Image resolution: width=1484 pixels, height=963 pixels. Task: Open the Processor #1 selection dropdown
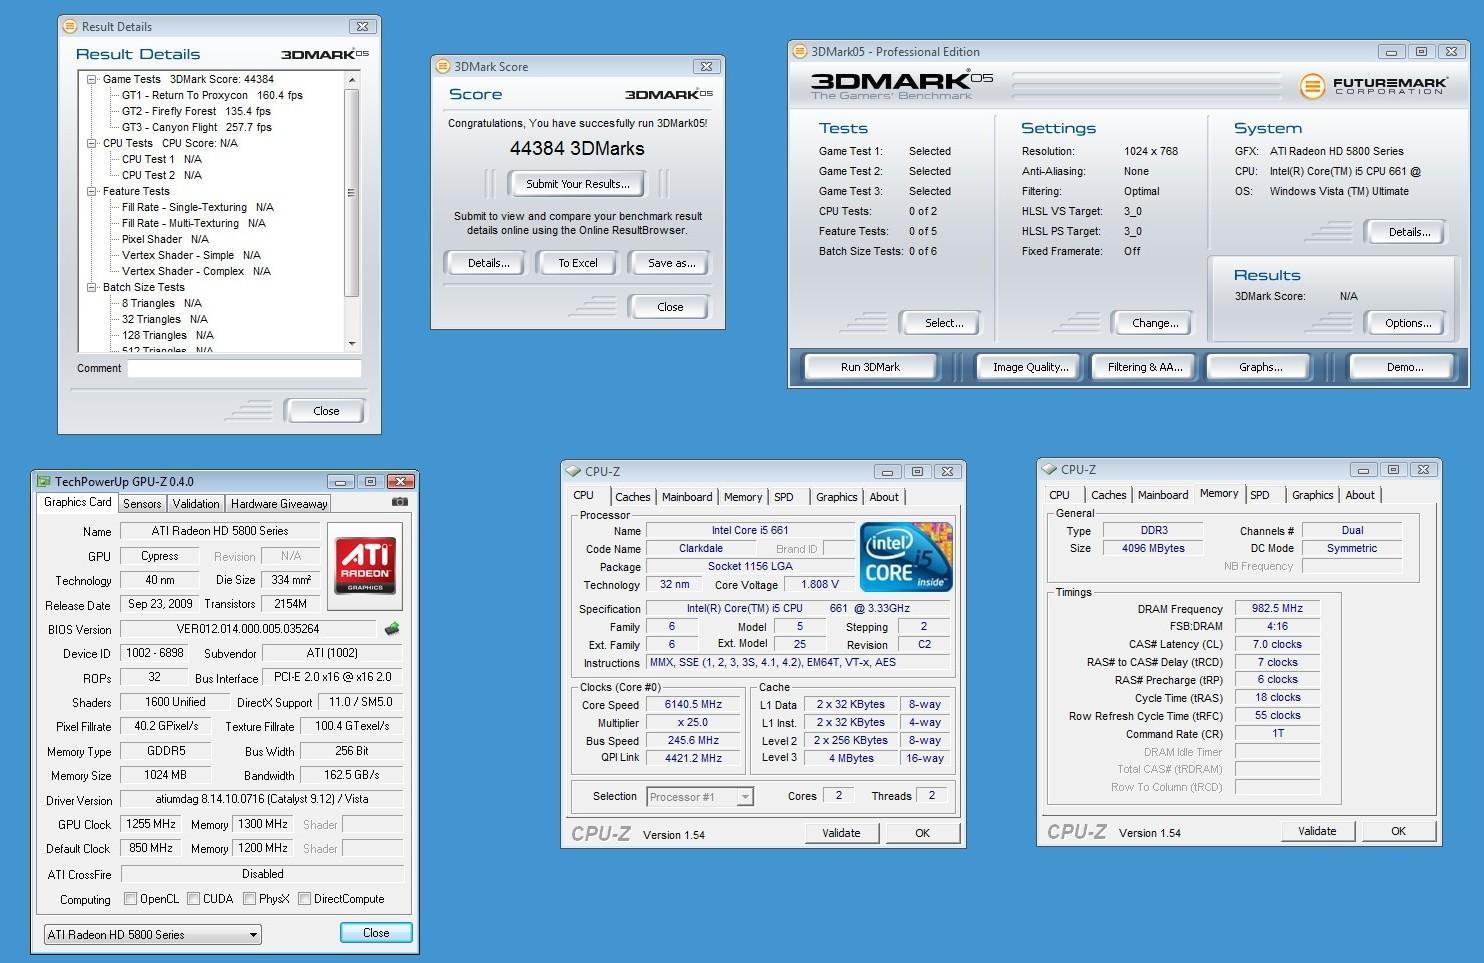click(x=700, y=796)
